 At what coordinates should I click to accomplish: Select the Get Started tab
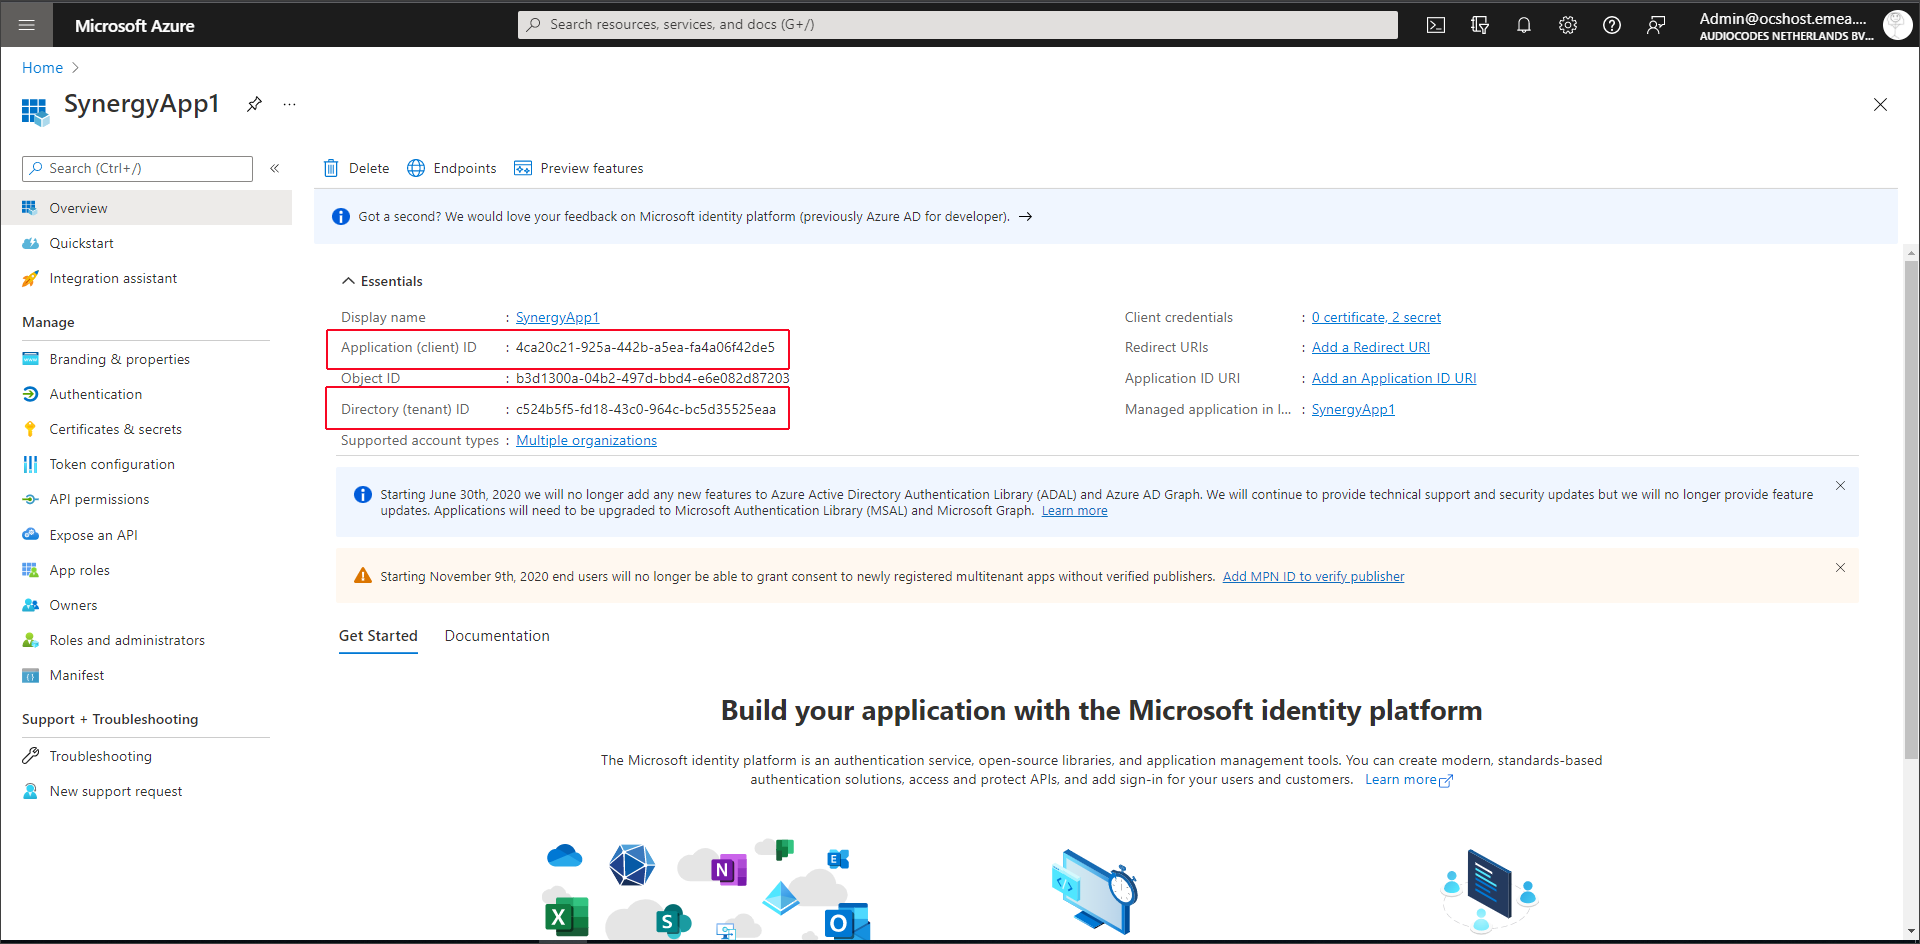[378, 636]
